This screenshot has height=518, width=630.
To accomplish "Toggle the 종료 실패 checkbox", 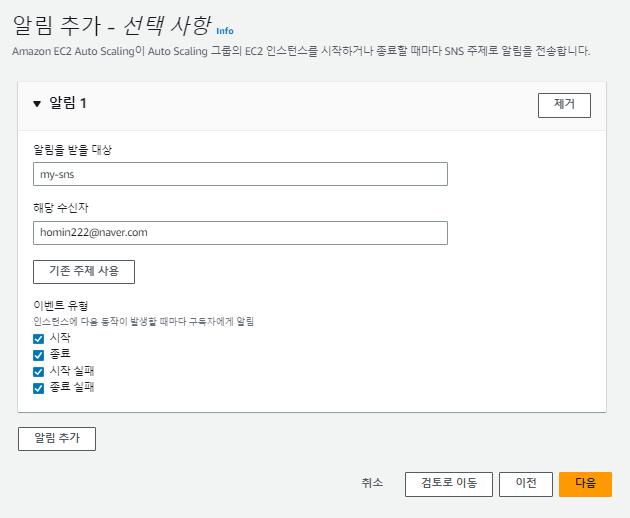I will tap(39, 388).
